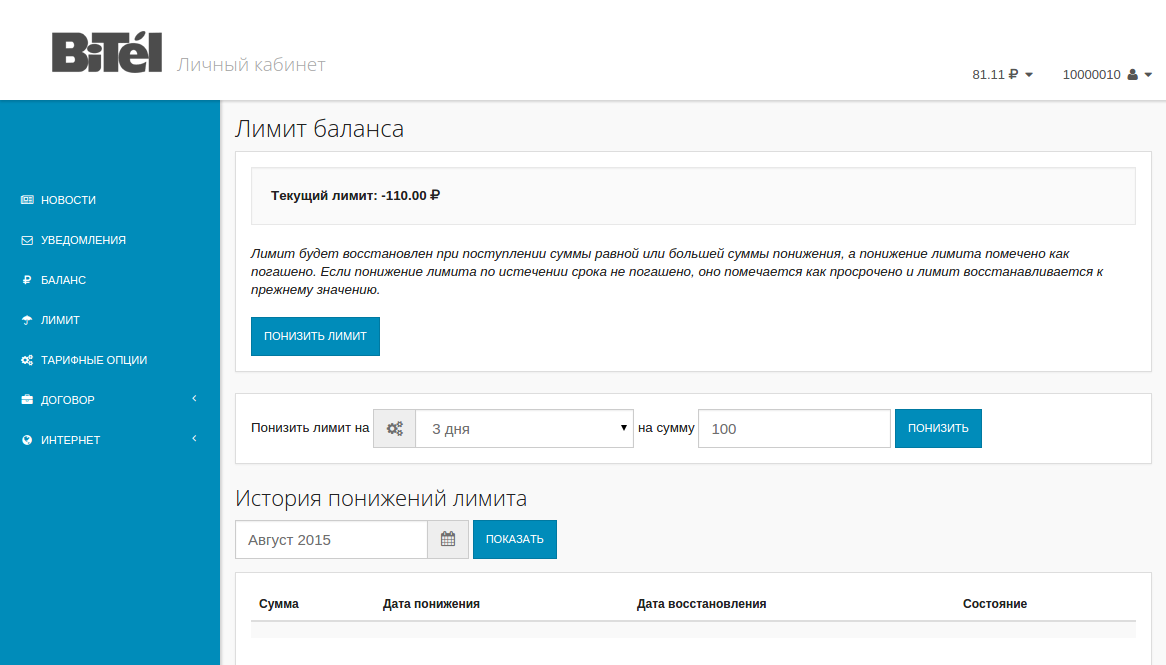Viewport: 1166px width, 665px height.
Task: Click the ПОКАЗАТЬ button in history
Action: pyautogui.click(x=514, y=539)
